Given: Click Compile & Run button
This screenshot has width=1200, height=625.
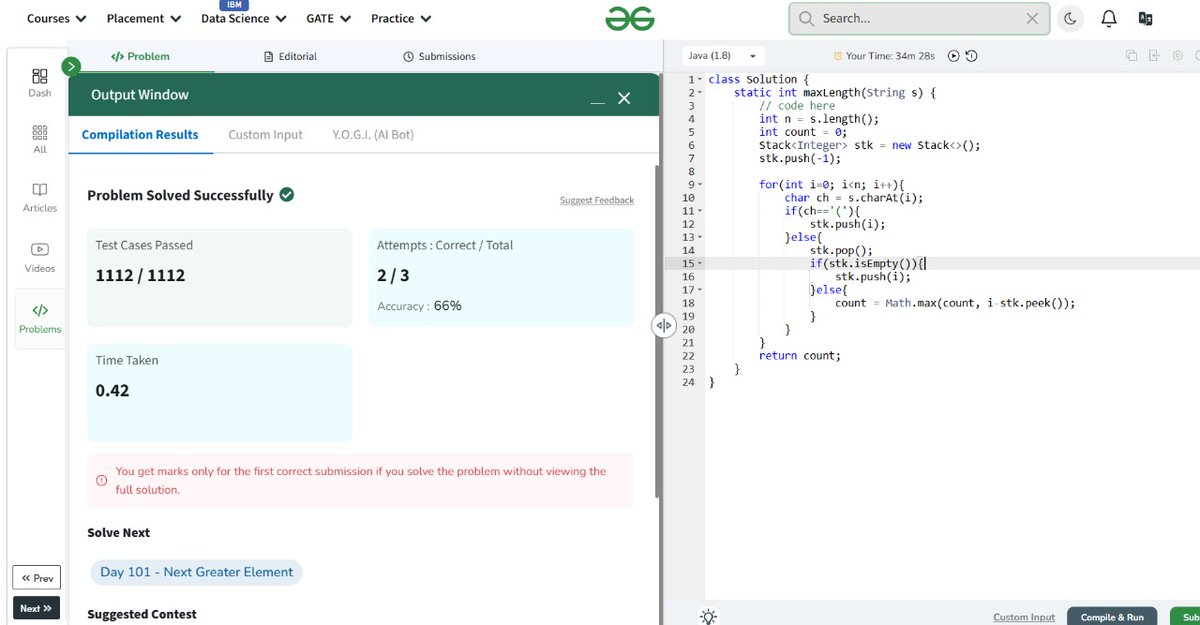Looking at the screenshot, I should click(x=1112, y=616).
